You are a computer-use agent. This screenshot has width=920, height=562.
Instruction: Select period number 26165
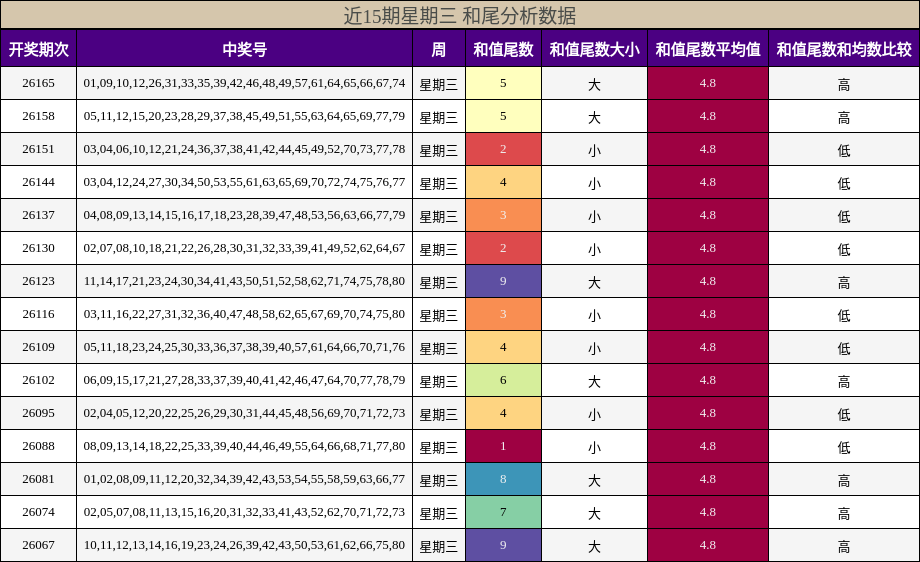(x=39, y=83)
